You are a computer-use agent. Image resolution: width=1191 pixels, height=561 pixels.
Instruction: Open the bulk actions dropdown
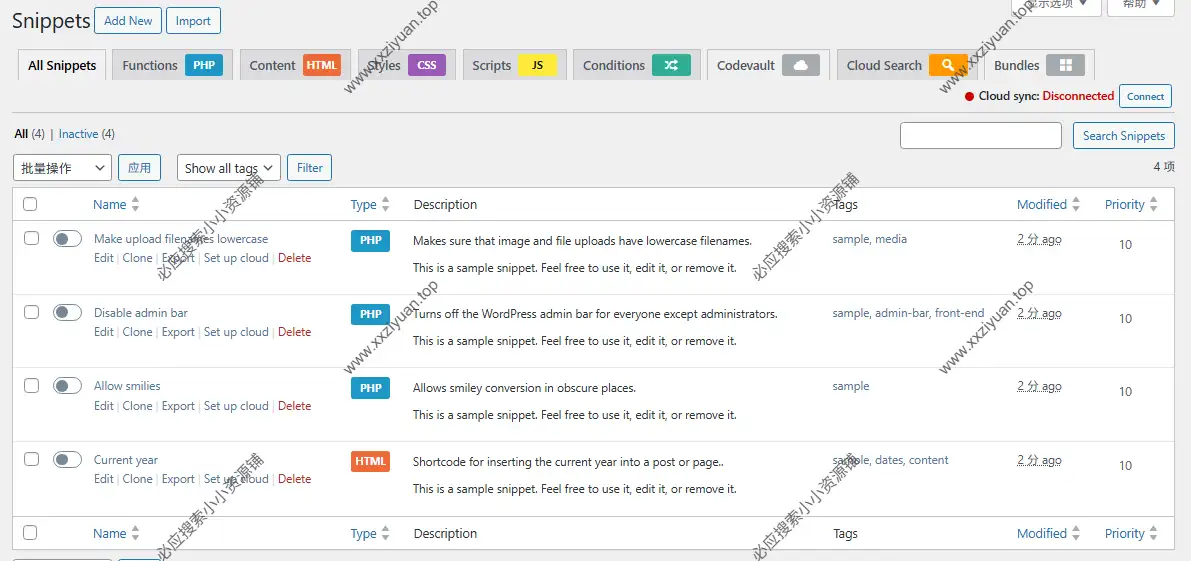[x=62, y=168]
